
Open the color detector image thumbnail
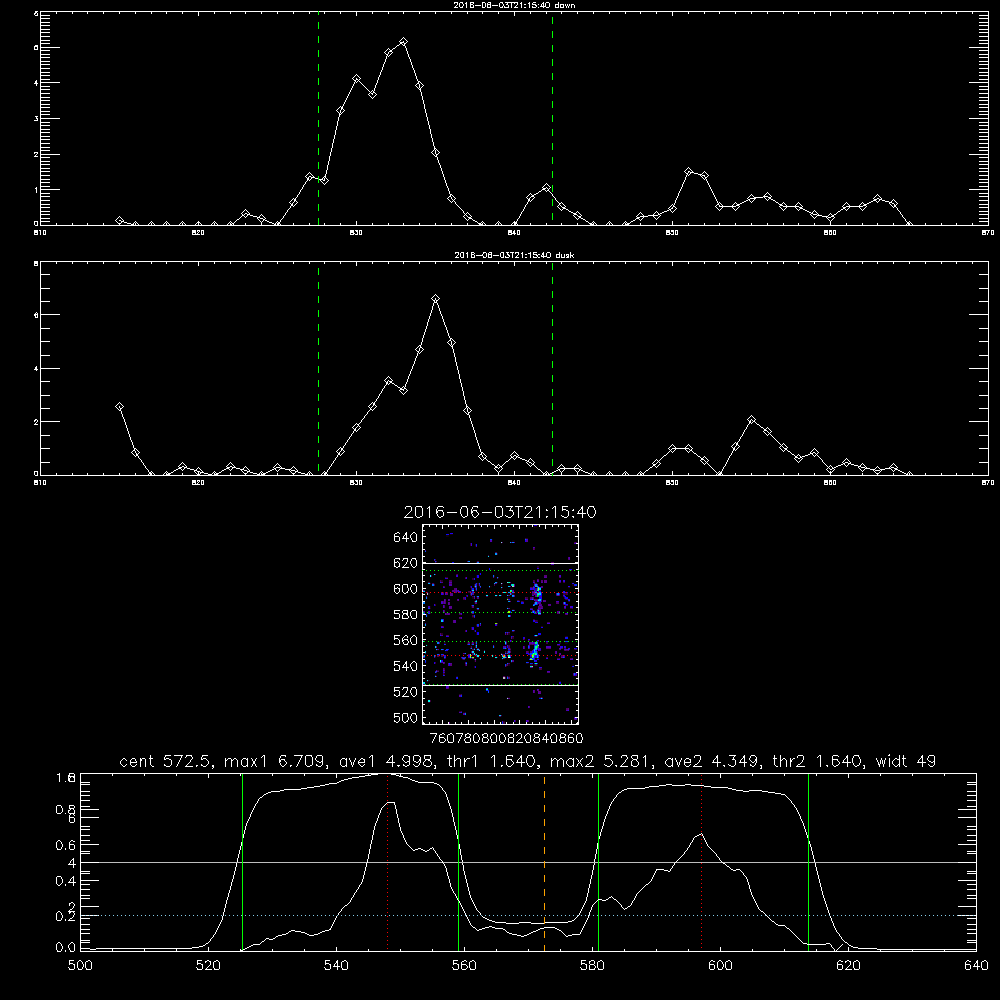(x=501, y=624)
